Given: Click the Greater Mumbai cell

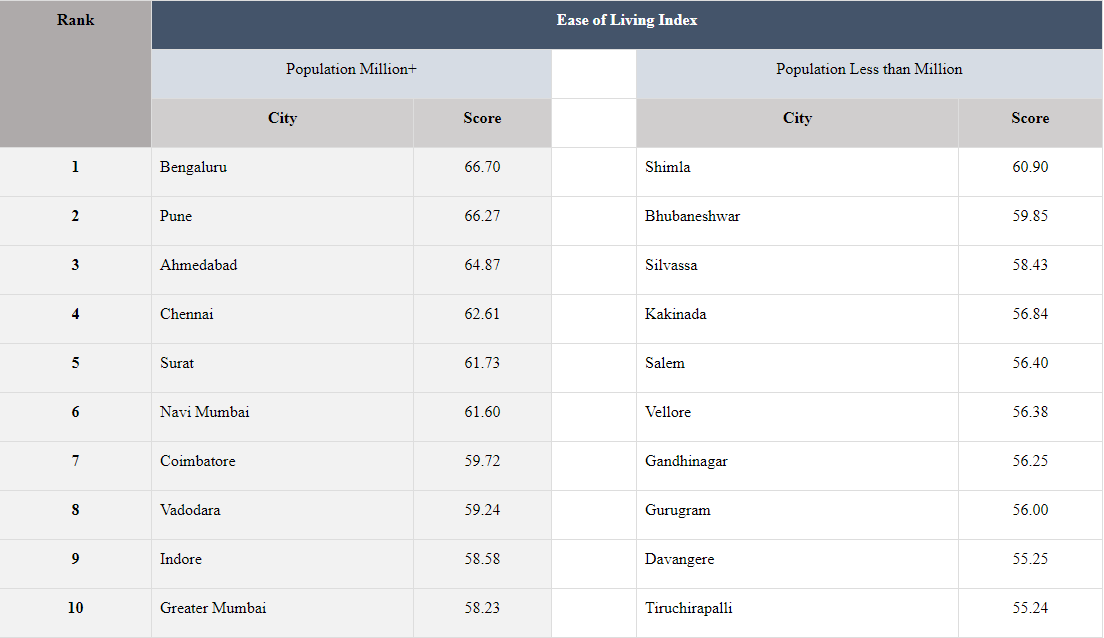Looking at the screenshot, I should click(x=213, y=608).
